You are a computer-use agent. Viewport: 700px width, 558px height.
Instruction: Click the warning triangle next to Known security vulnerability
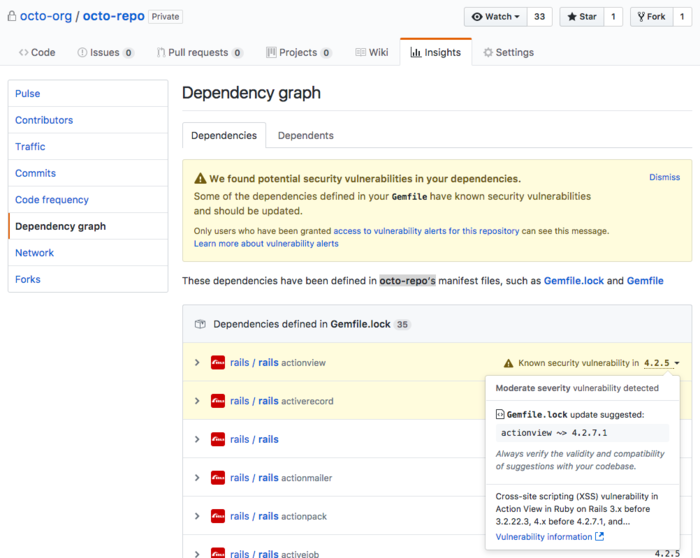[x=508, y=363]
